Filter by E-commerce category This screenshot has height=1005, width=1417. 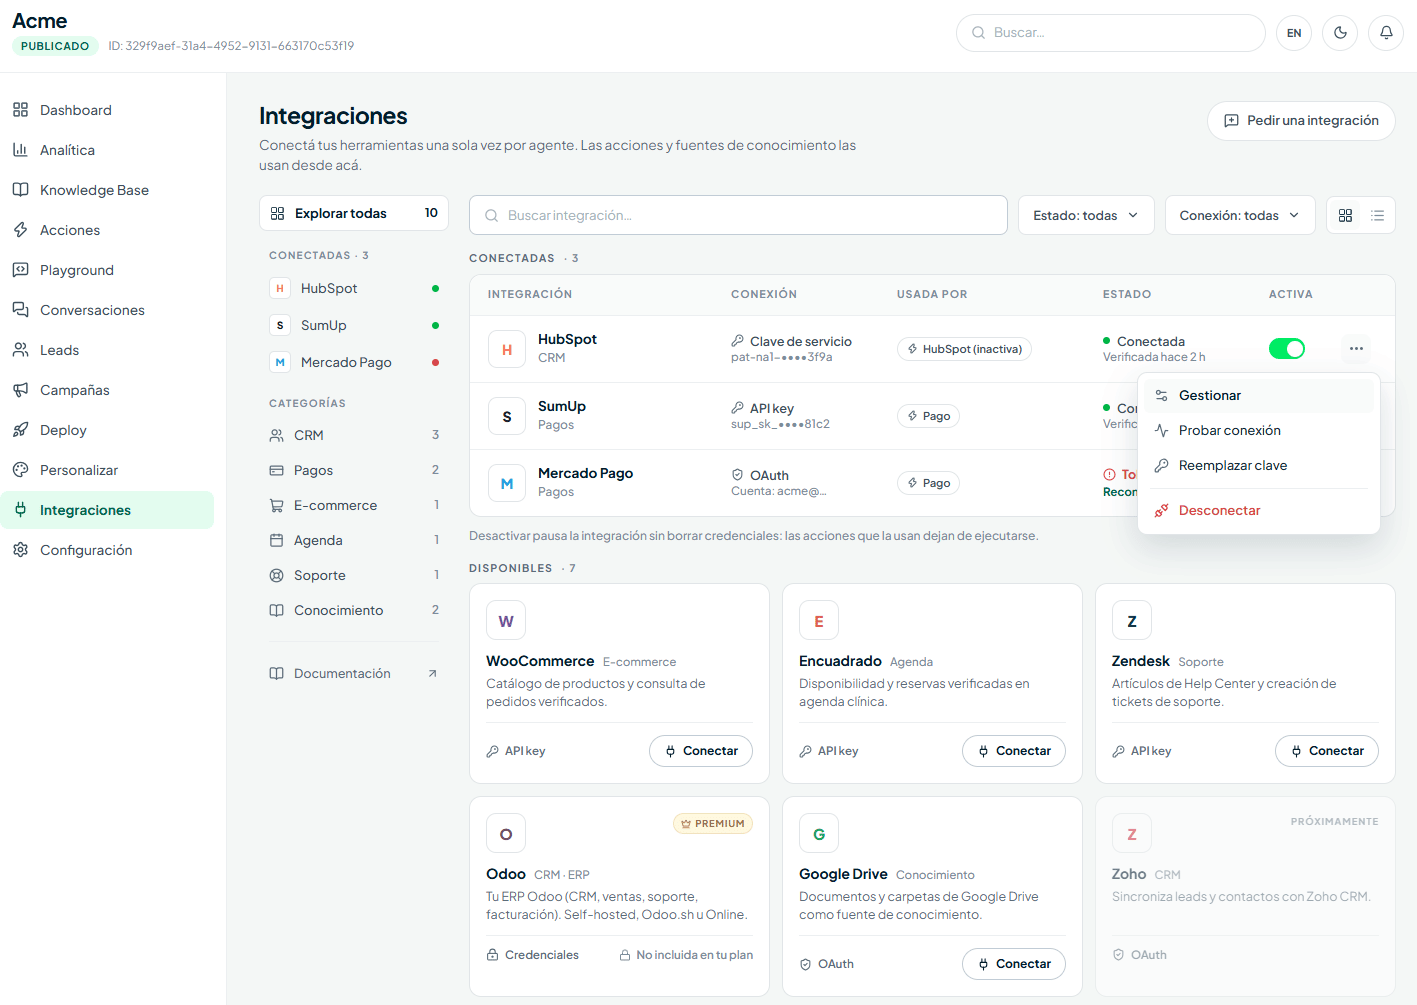pyautogui.click(x=354, y=505)
